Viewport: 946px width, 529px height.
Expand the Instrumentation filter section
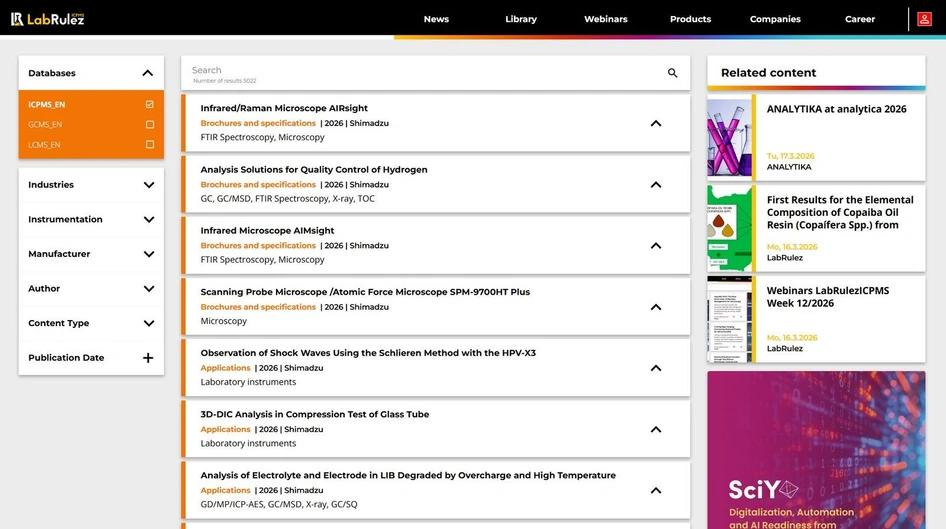[148, 220]
